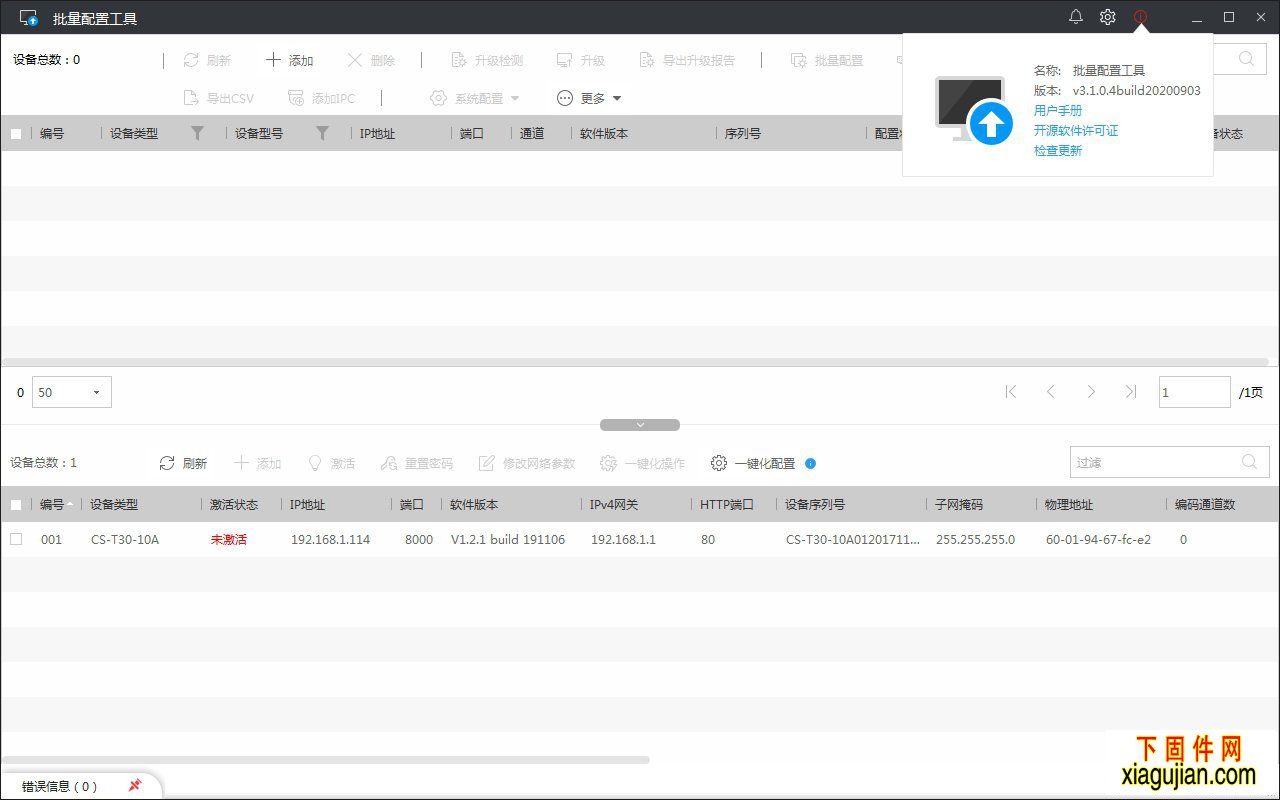Click search magnifier in 过滤 field
Image resolution: width=1280 pixels, height=800 pixels.
point(1249,462)
